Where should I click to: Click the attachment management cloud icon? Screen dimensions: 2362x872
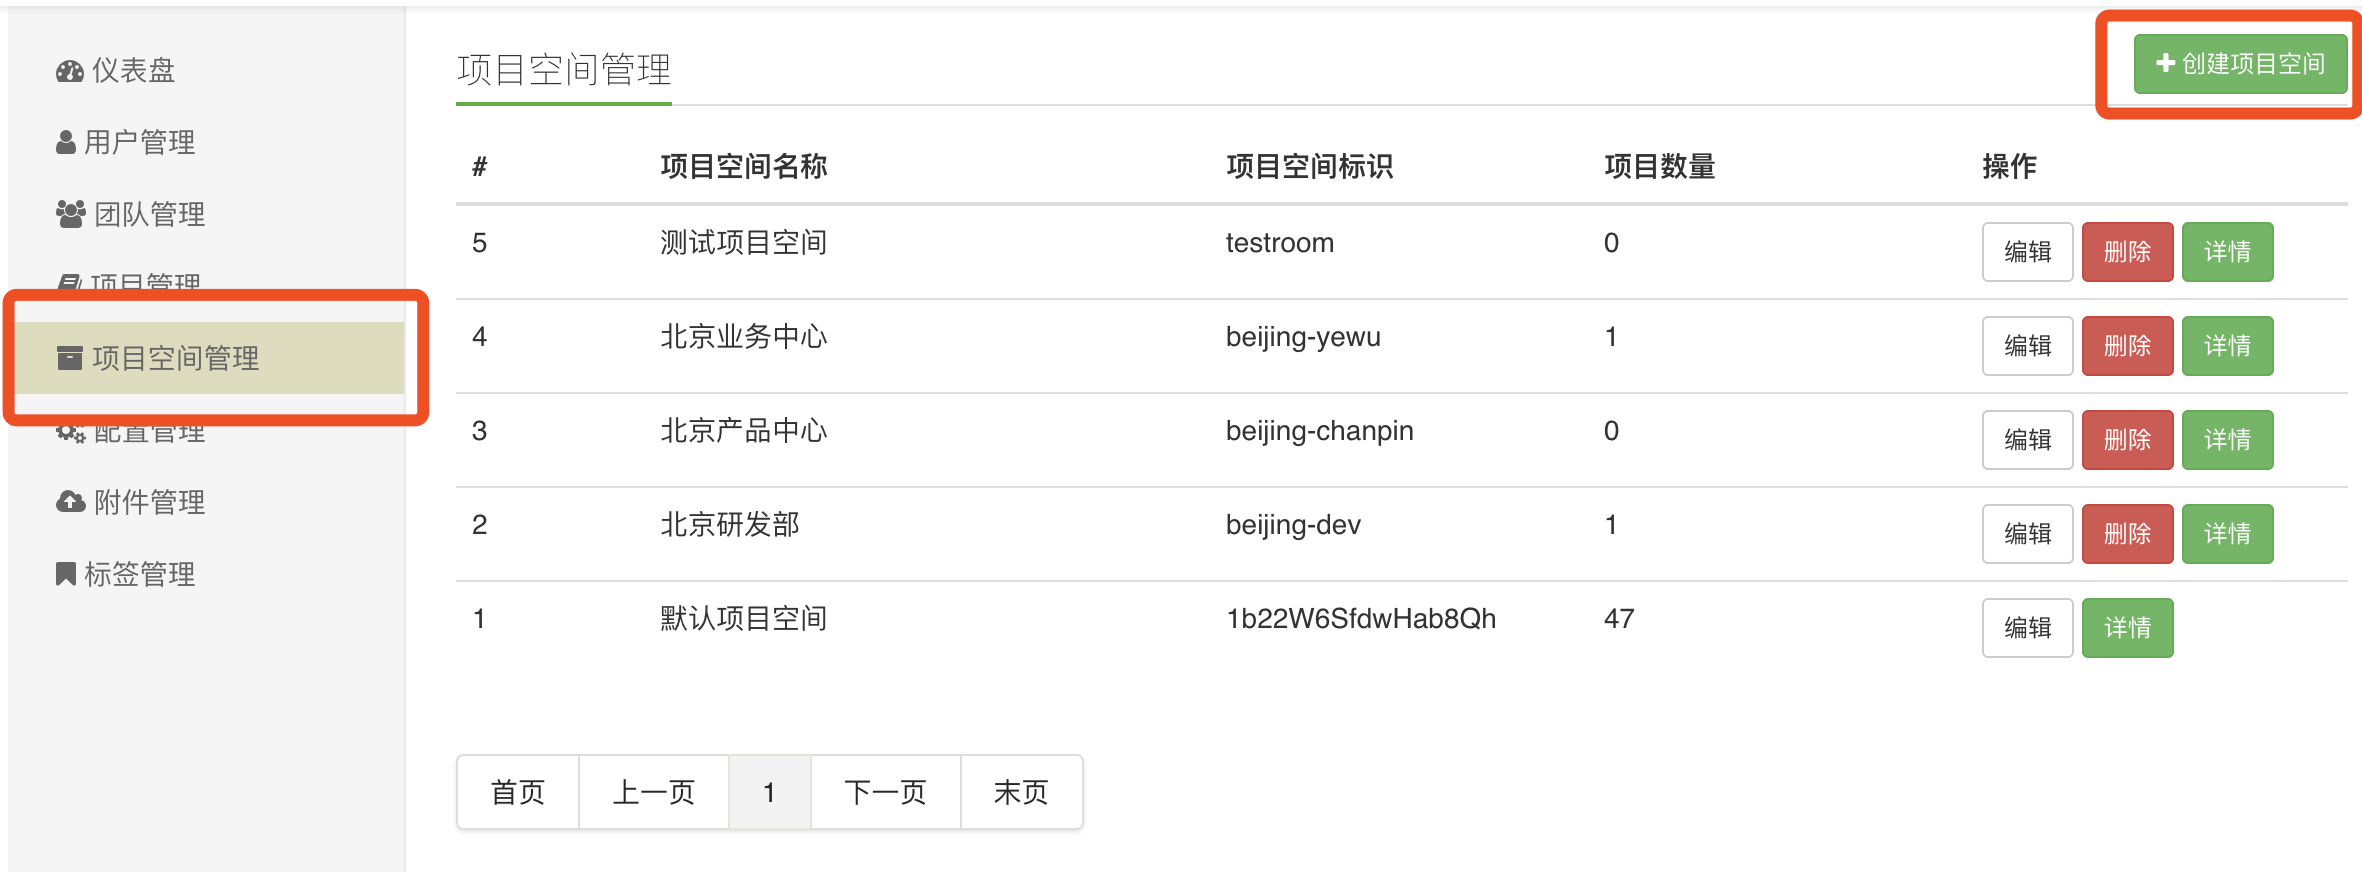click(70, 502)
